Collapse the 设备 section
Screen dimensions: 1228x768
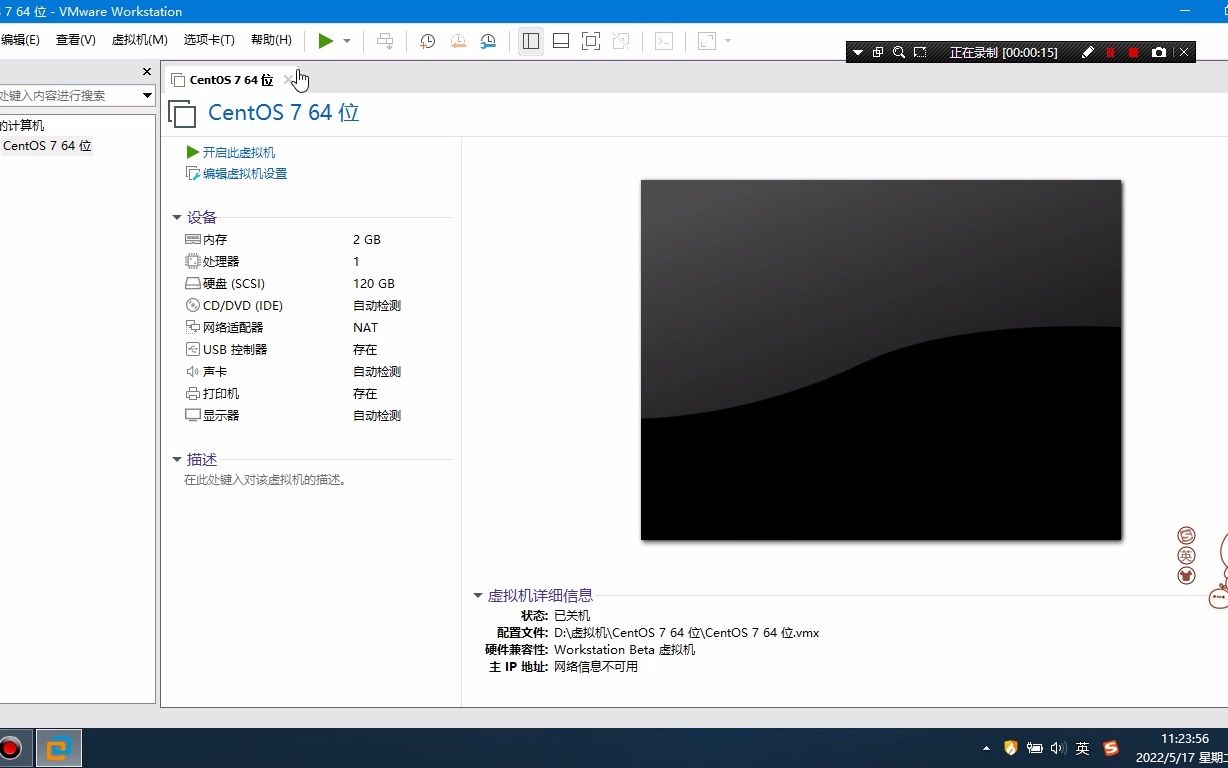177,217
